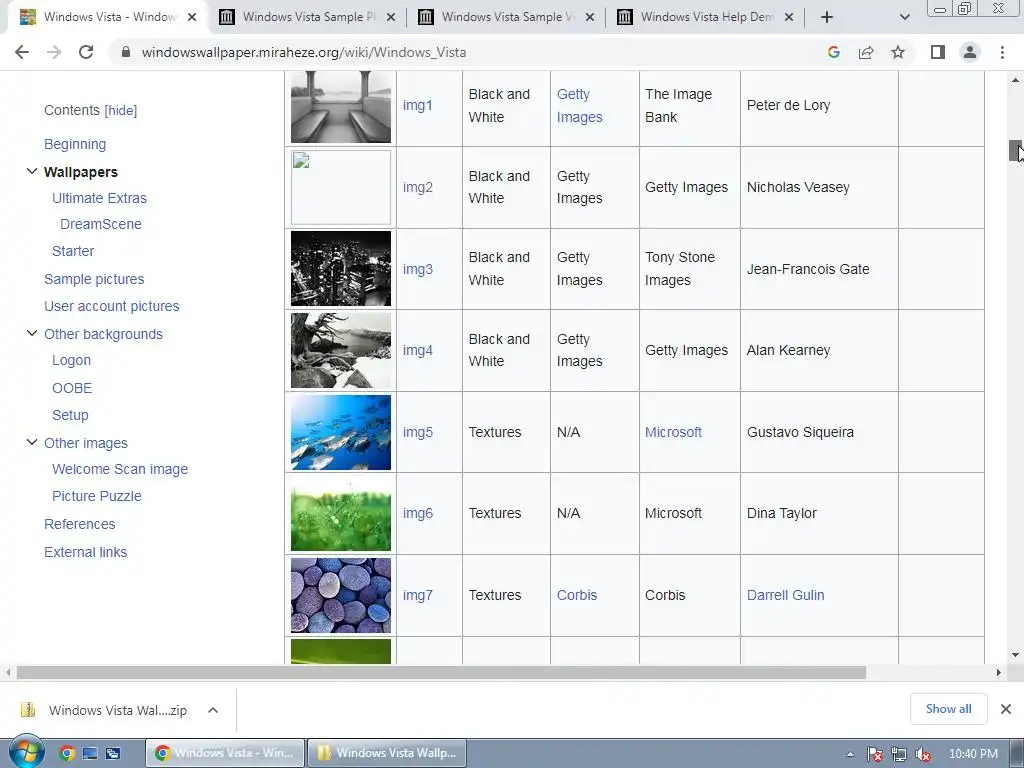Open the Microsoft link in img5 row
This screenshot has width=1024, height=768.
click(x=673, y=432)
